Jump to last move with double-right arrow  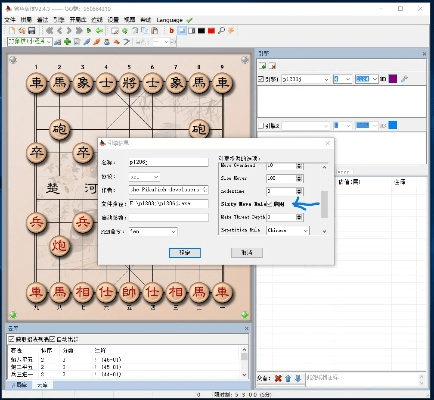pyautogui.click(x=79, y=31)
